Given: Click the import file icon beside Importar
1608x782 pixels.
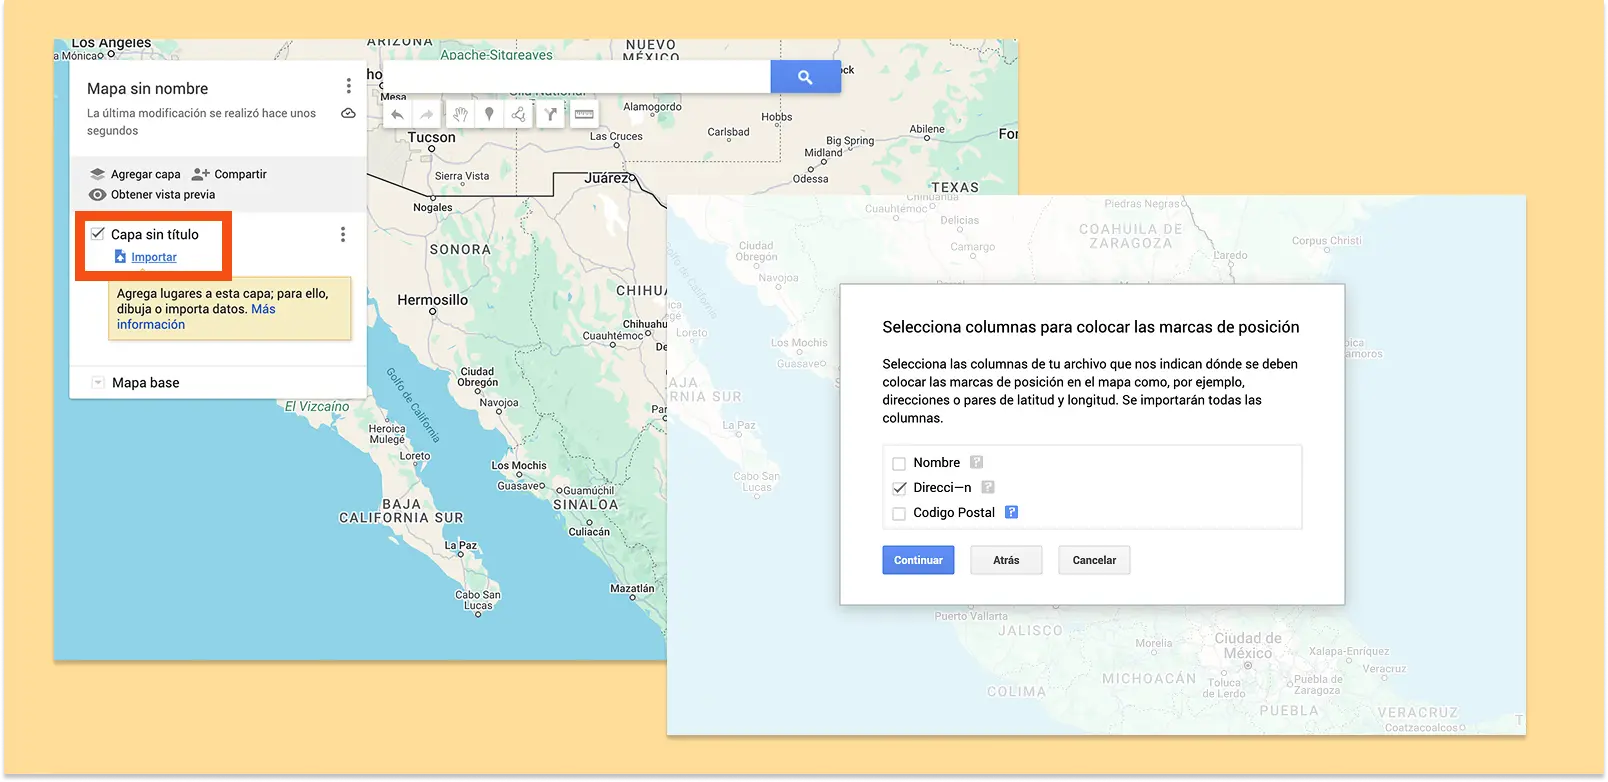Looking at the screenshot, I should (120, 257).
